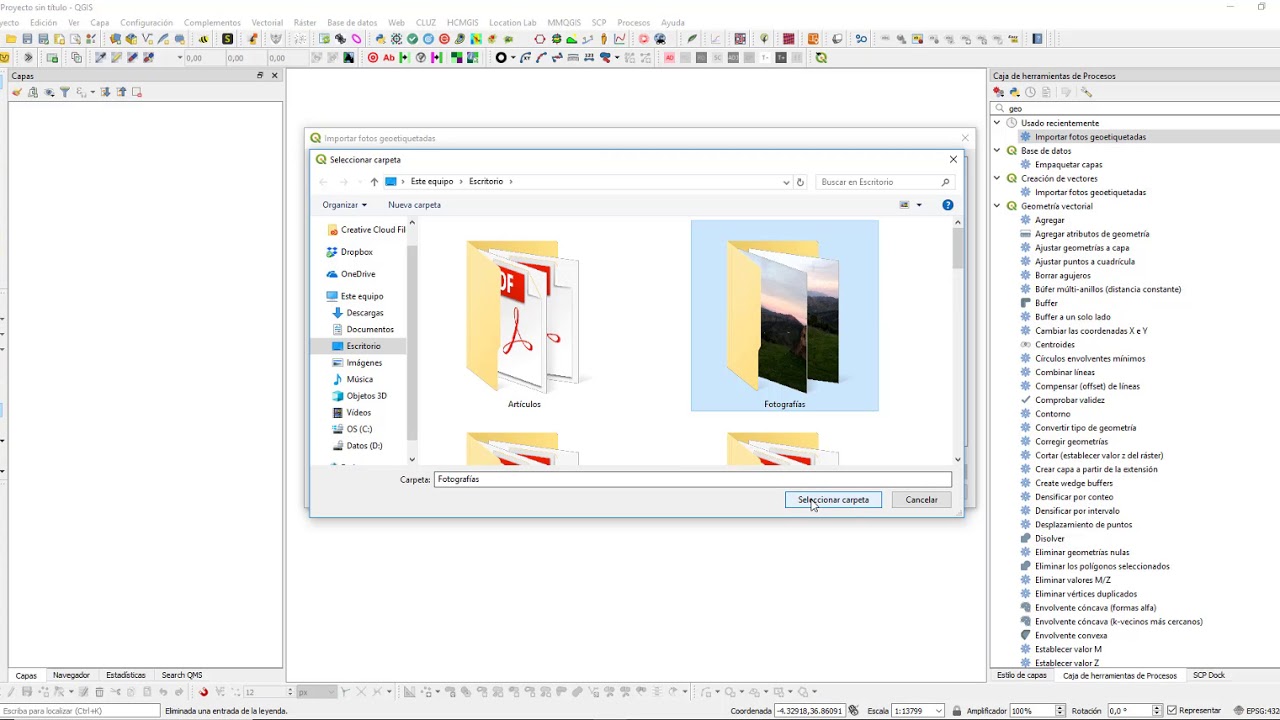Select OneDrive in the sidebar
The width and height of the screenshot is (1280, 720).
coord(351,274)
